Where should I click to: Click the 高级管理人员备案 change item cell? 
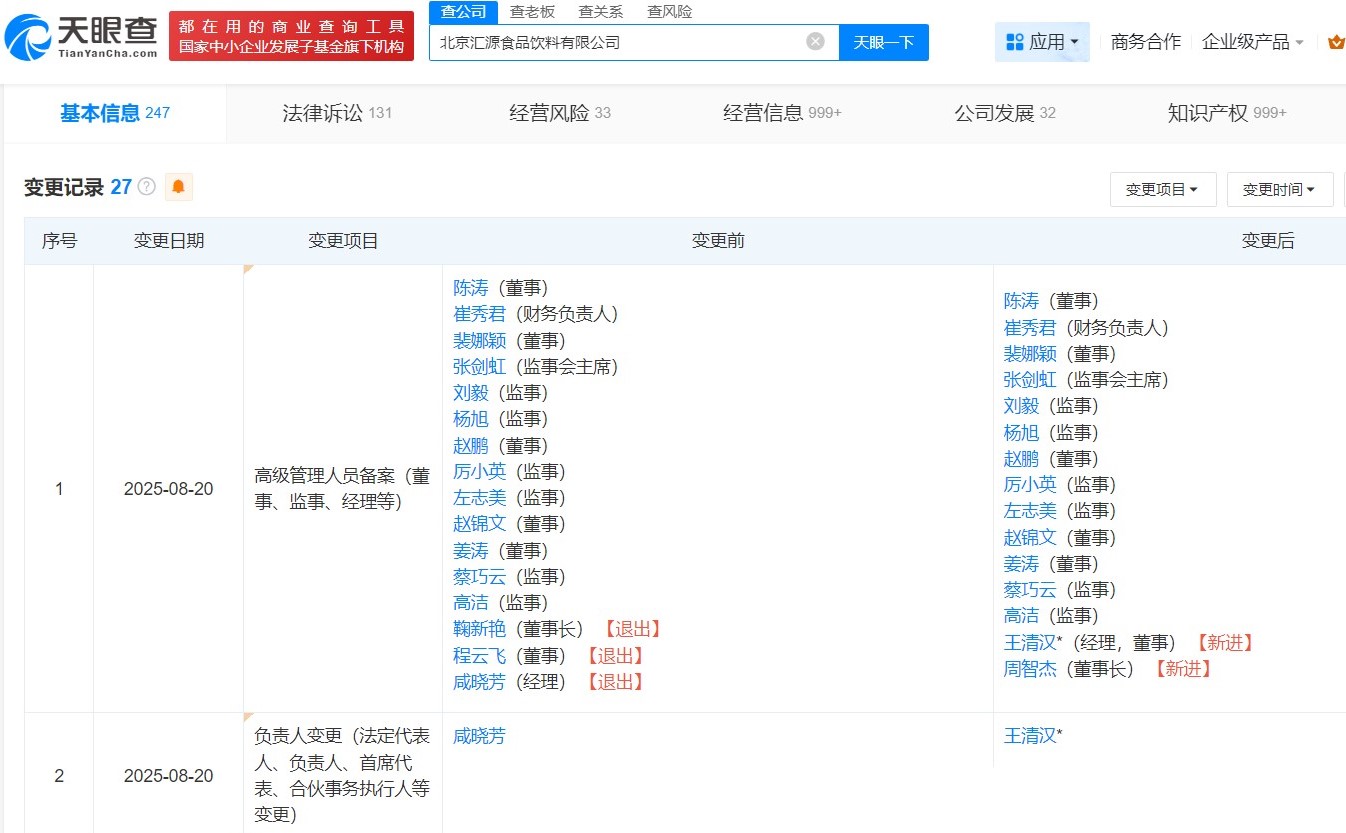click(x=342, y=489)
